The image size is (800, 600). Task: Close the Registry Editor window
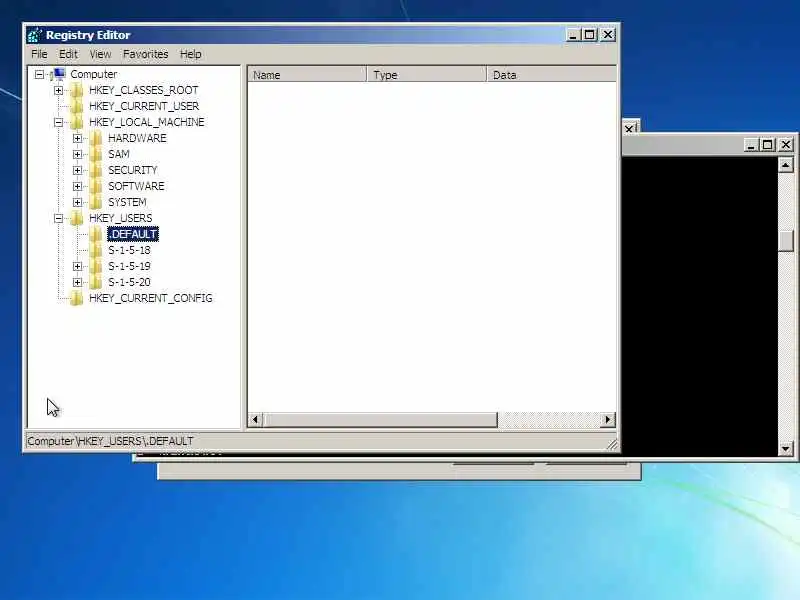[x=608, y=35]
